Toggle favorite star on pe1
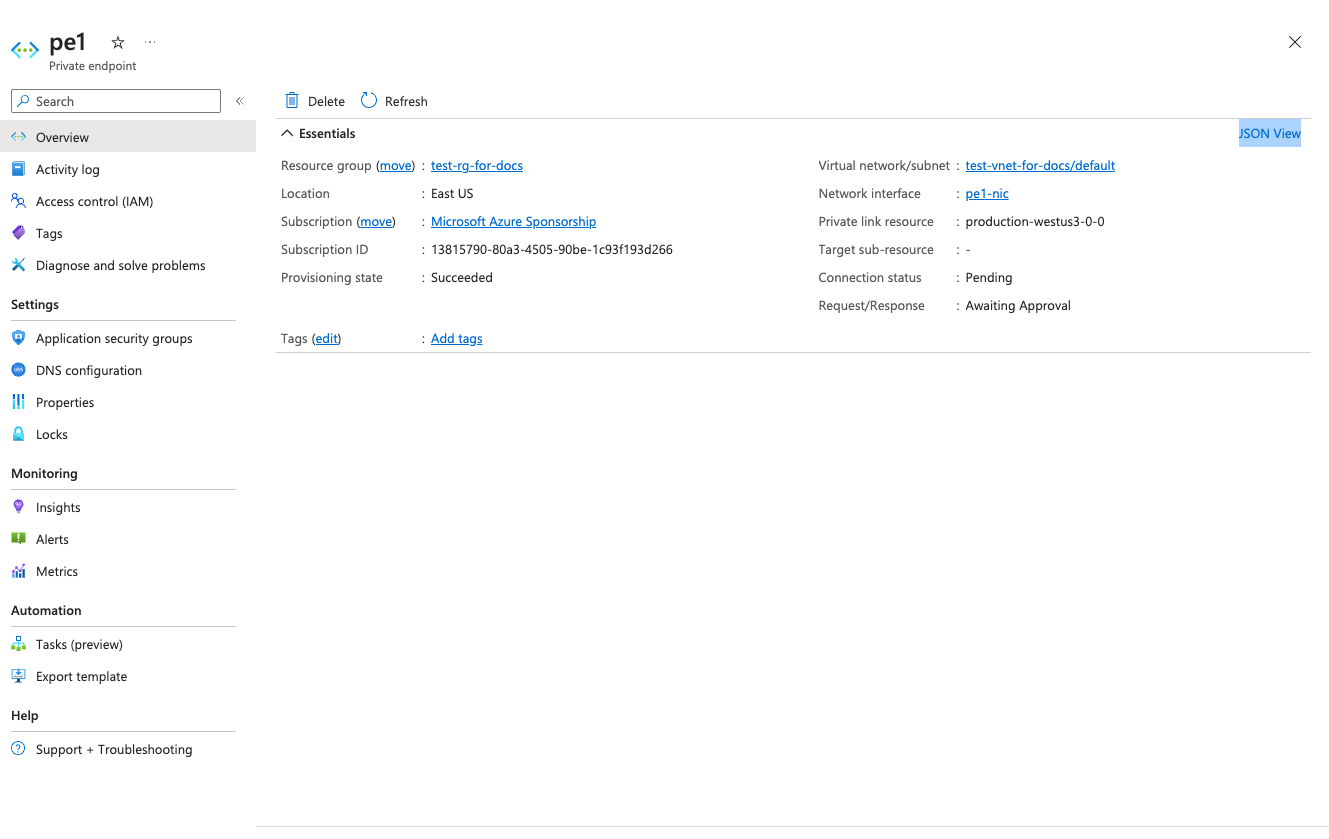This screenshot has height=839, width=1329. [x=117, y=42]
